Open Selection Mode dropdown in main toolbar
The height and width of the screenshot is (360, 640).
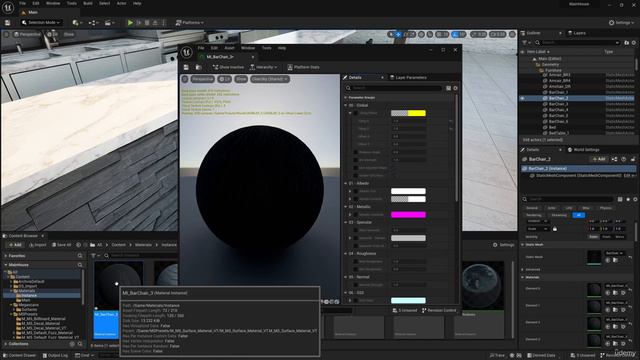pyautogui.click(x=41, y=23)
